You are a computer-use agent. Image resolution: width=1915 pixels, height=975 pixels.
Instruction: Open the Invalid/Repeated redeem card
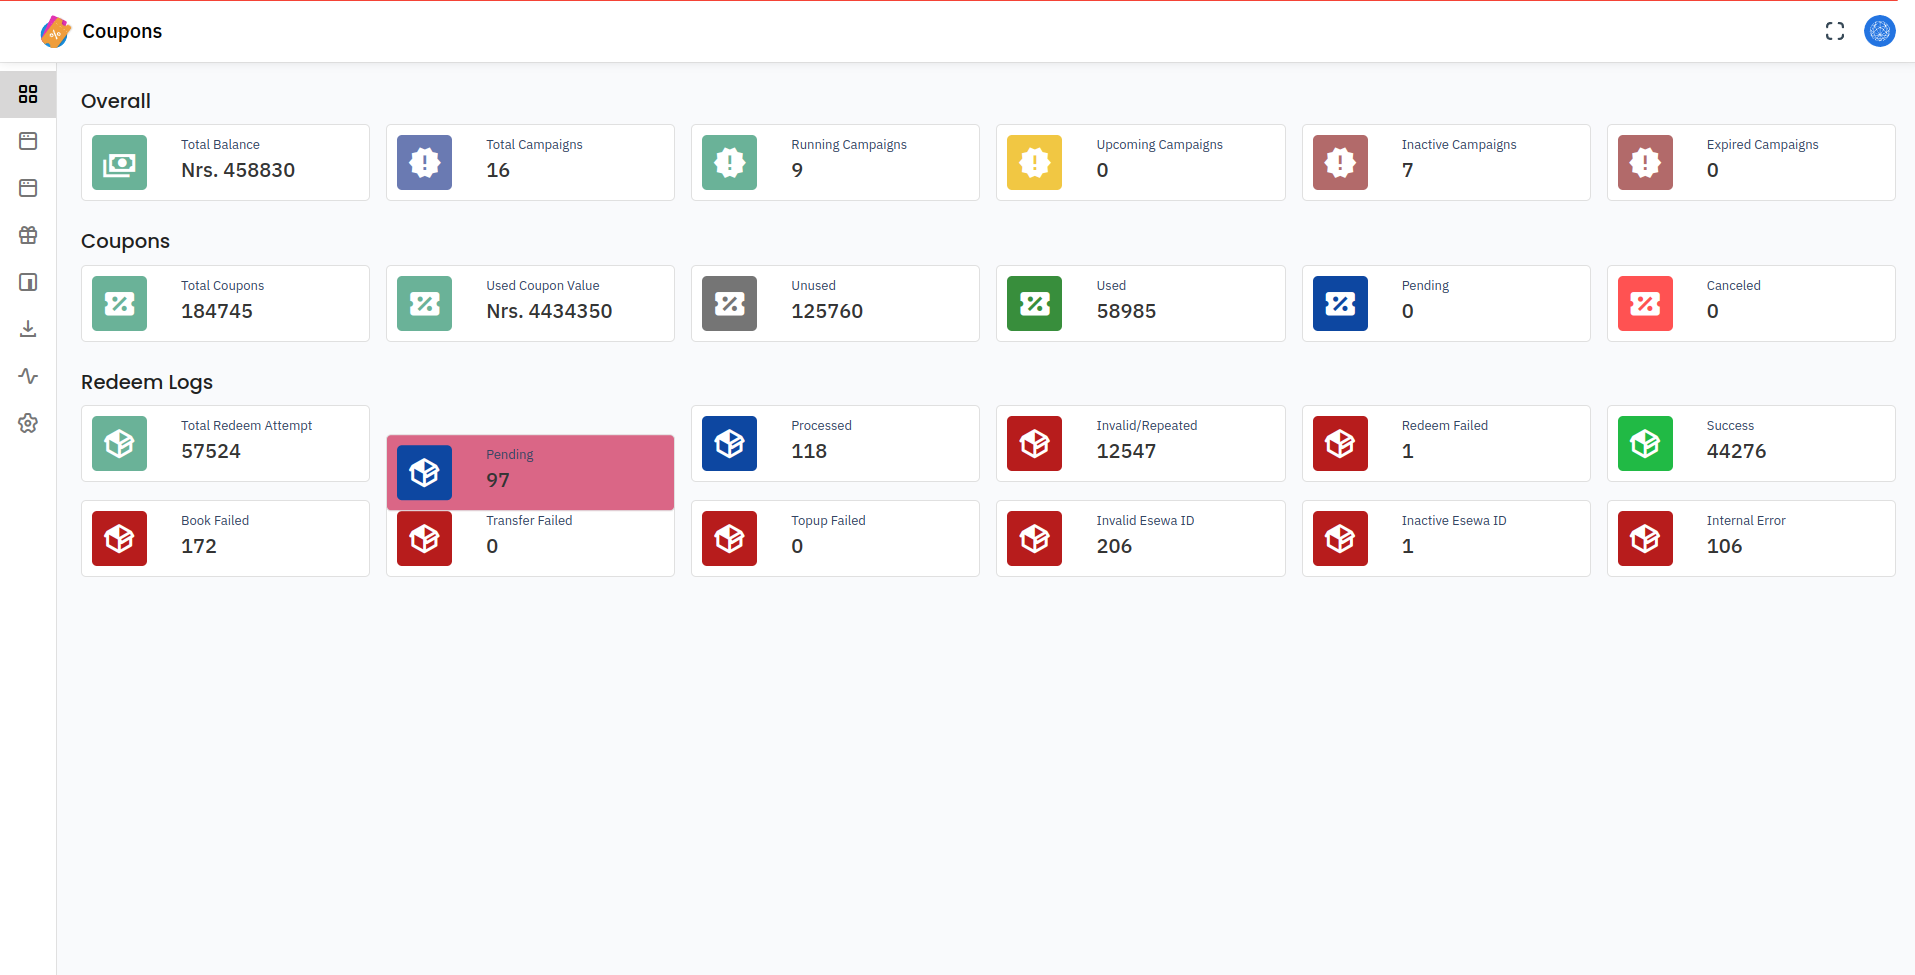[1140, 444]
